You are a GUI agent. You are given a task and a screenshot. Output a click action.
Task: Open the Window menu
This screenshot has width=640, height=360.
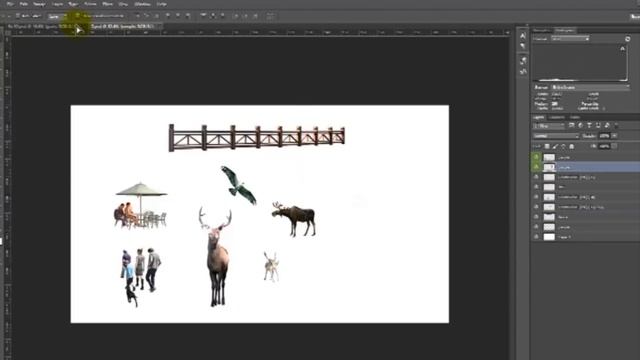point(142,4)
